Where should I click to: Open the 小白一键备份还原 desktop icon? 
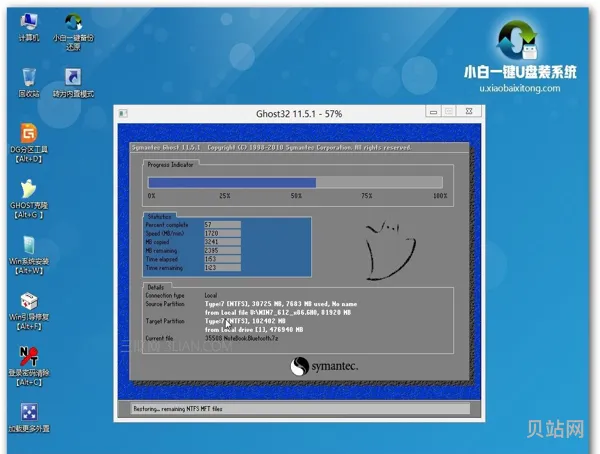tap(73, 32)
